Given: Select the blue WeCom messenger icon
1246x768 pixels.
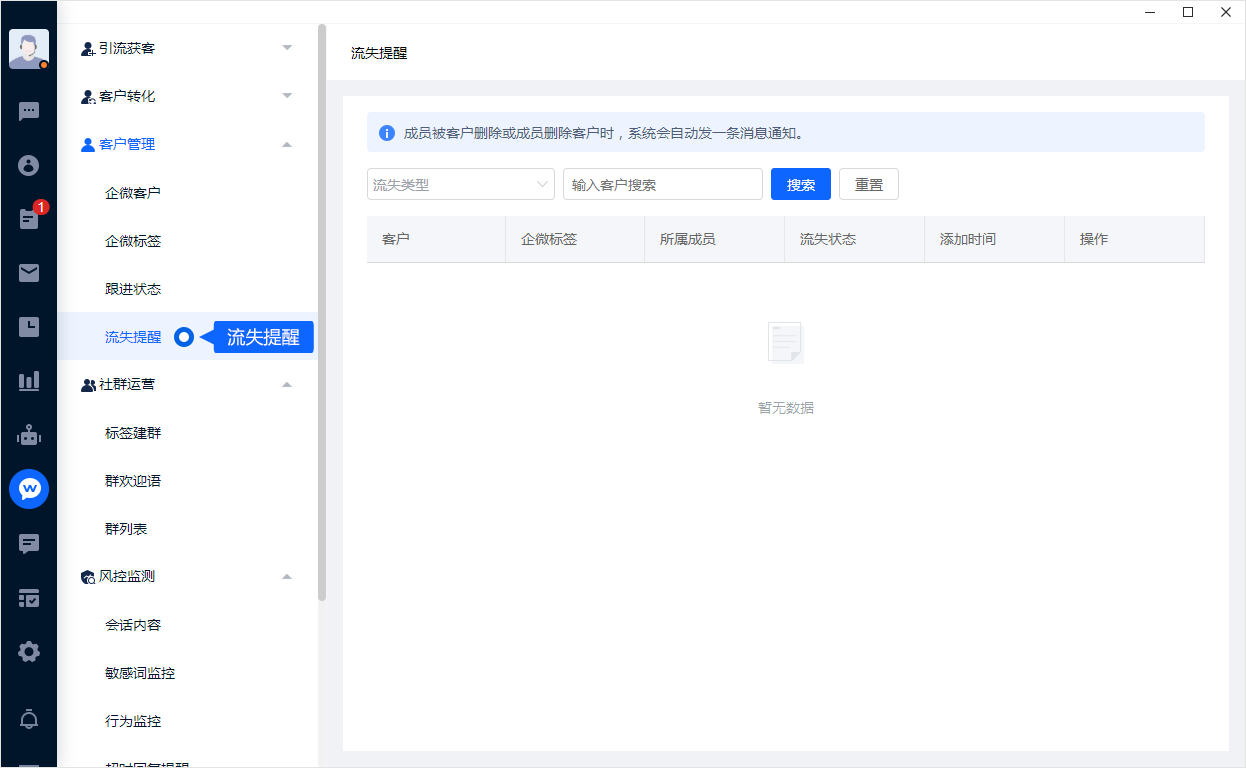Looking at the screenshot, I should 29,489.
